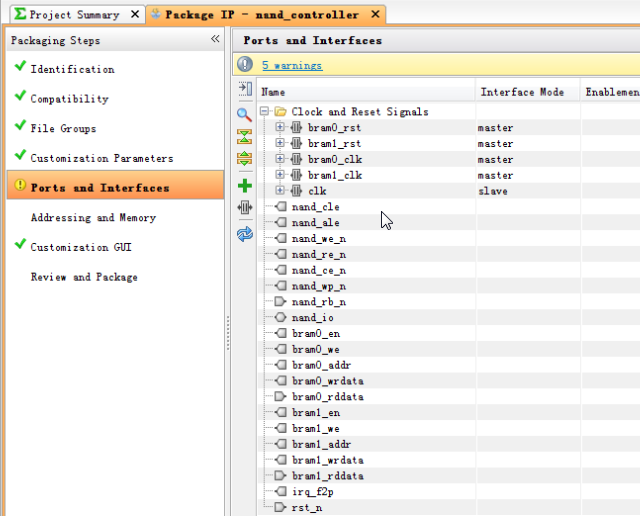Open the Review and Package step
This screenshot has width=640, height=516.
84,277
